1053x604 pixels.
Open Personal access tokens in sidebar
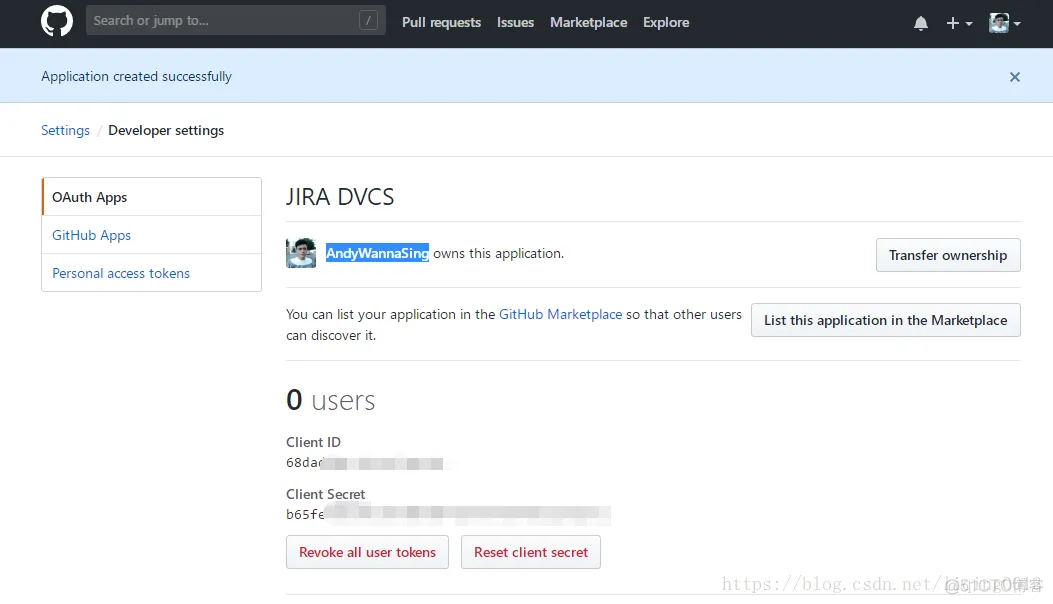coord(152,273)
